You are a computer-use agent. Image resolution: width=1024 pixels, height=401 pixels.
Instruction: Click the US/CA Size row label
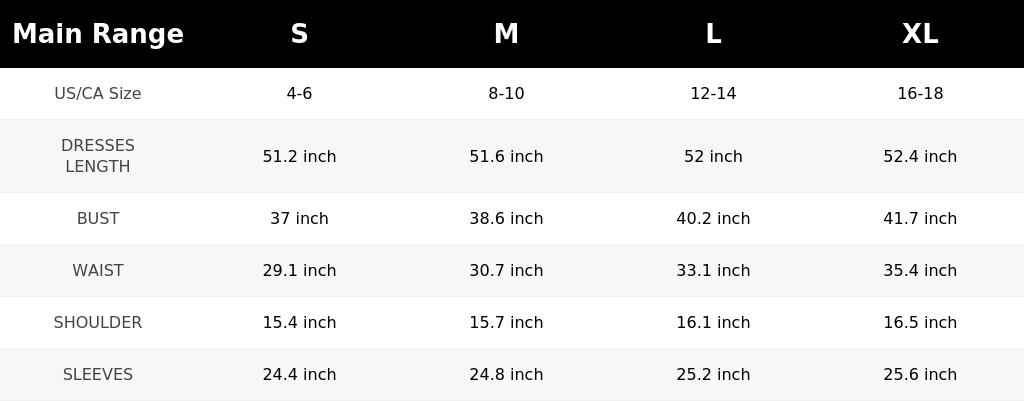point(98,93)
